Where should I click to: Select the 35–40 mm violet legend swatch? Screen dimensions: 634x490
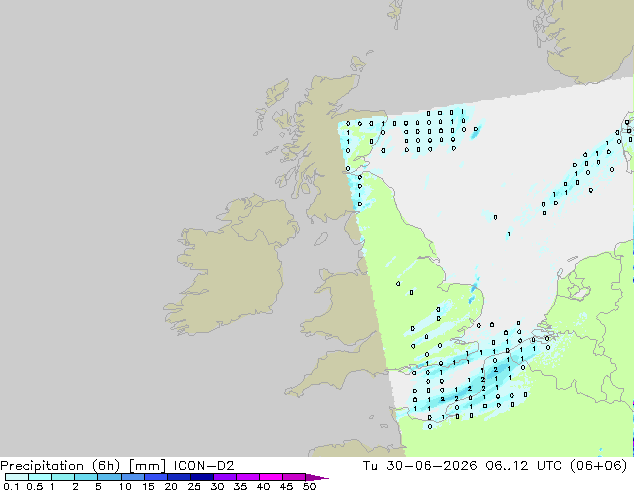click(247, 477)
